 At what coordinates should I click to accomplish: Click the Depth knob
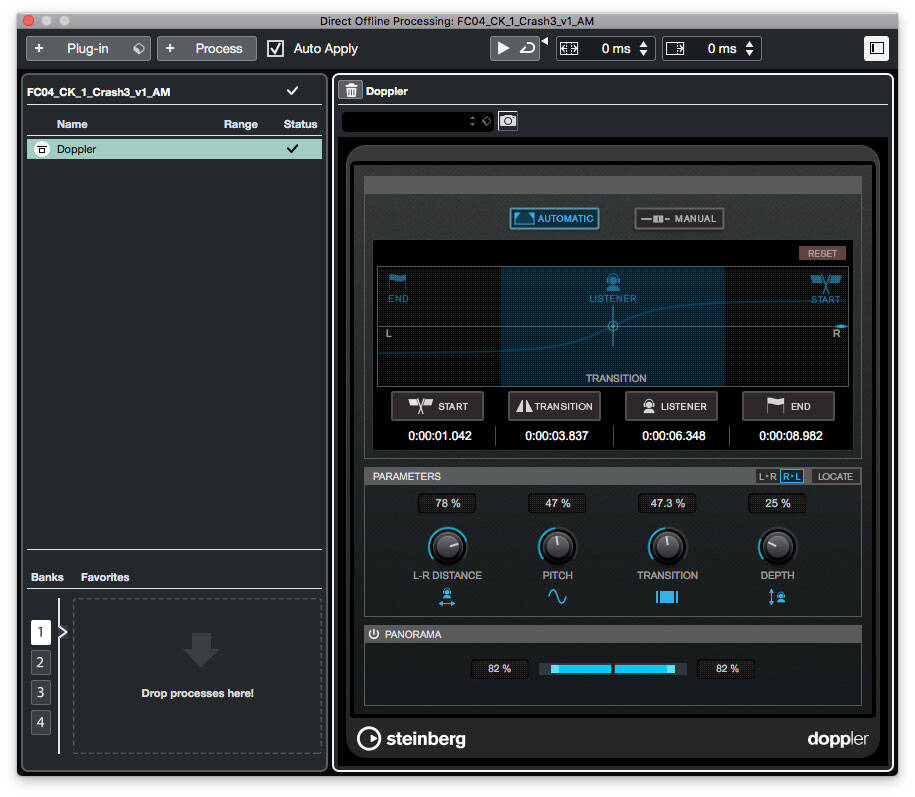777,546
